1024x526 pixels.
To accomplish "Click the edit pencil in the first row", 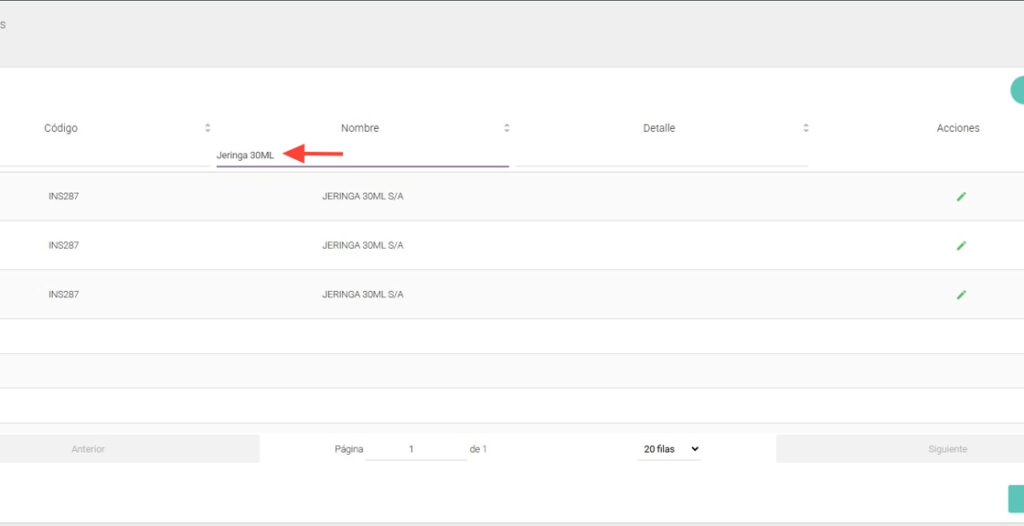I will click(x=961, y=197).
